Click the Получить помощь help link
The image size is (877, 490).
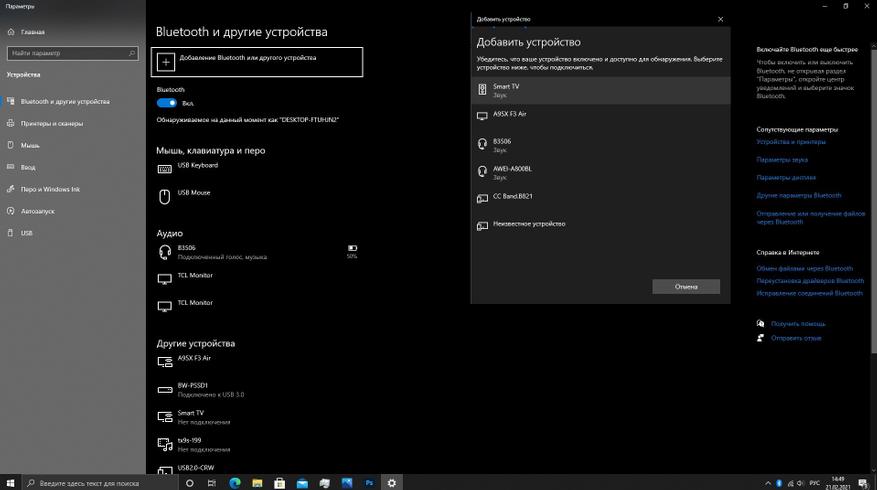pos(798,324)
